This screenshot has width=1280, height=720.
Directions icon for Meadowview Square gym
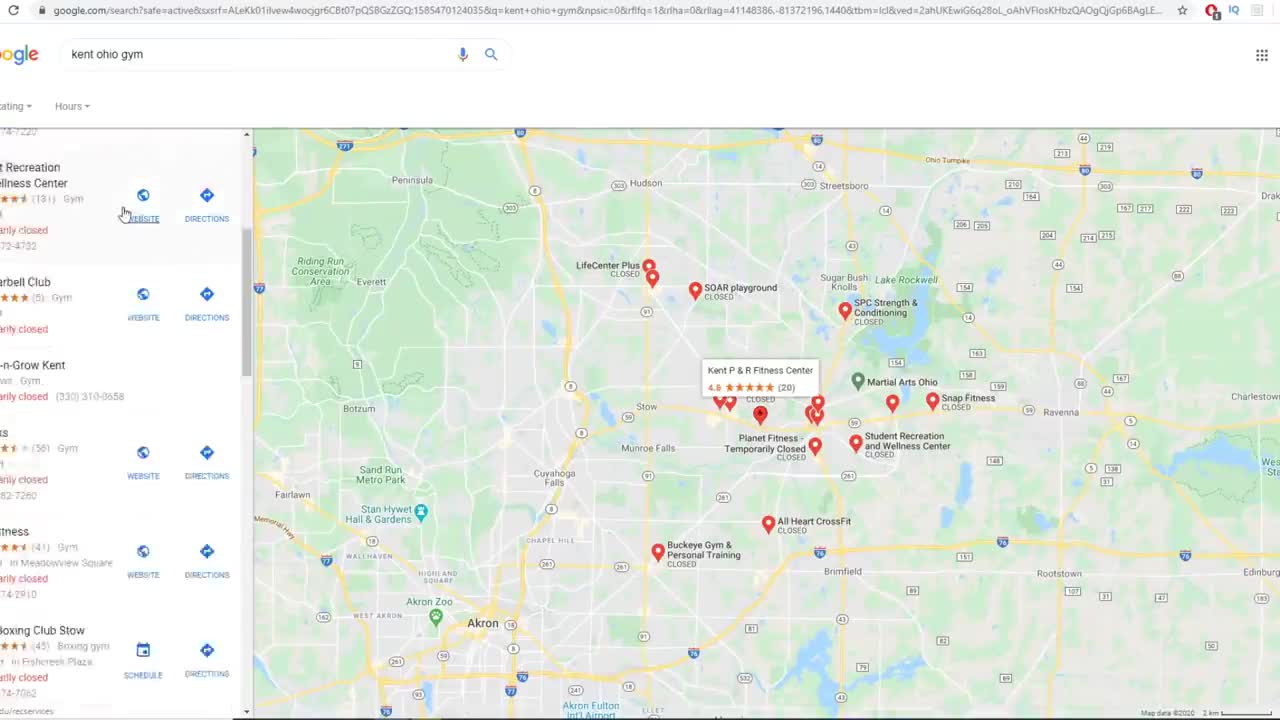coord(207,551)
